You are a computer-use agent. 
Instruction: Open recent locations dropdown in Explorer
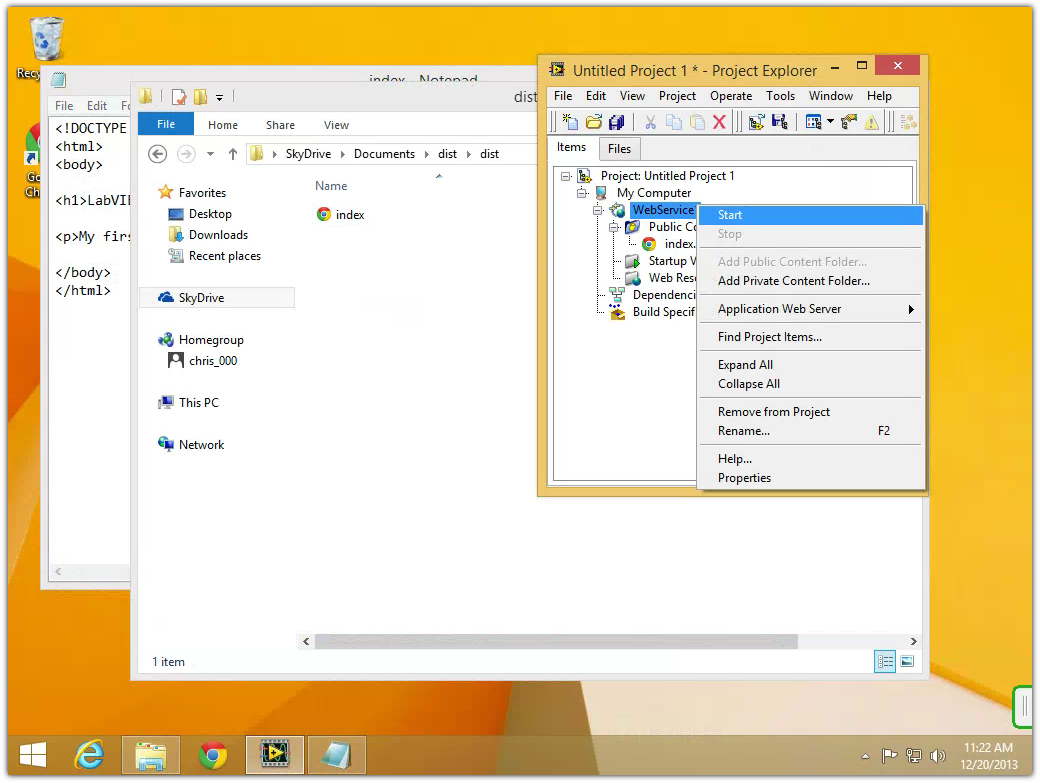[210, 154]
